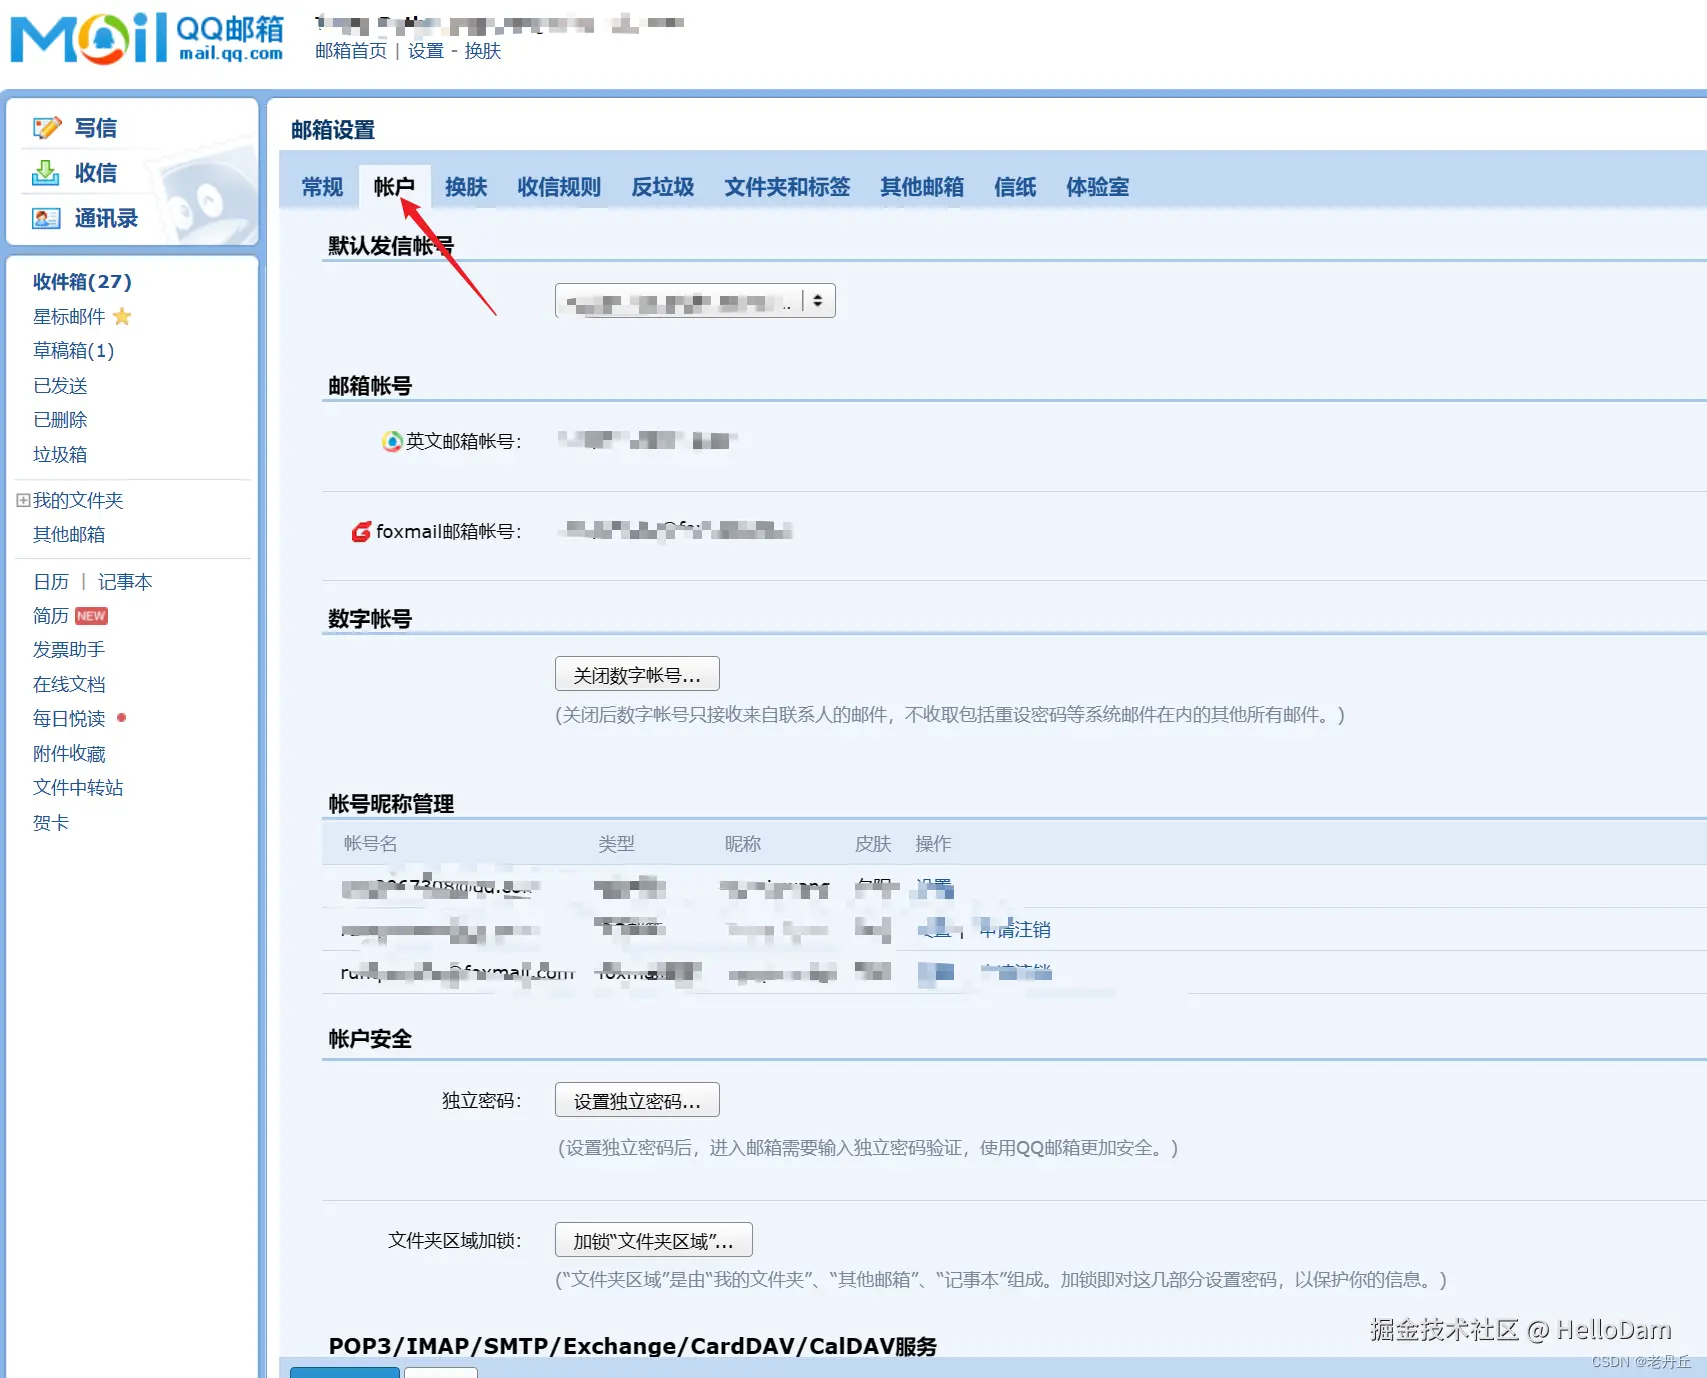Click the red dot beside 每日悦读
Image resolution: width=1707 pixels, height=1378 pixels.
[x=120, y=717]
